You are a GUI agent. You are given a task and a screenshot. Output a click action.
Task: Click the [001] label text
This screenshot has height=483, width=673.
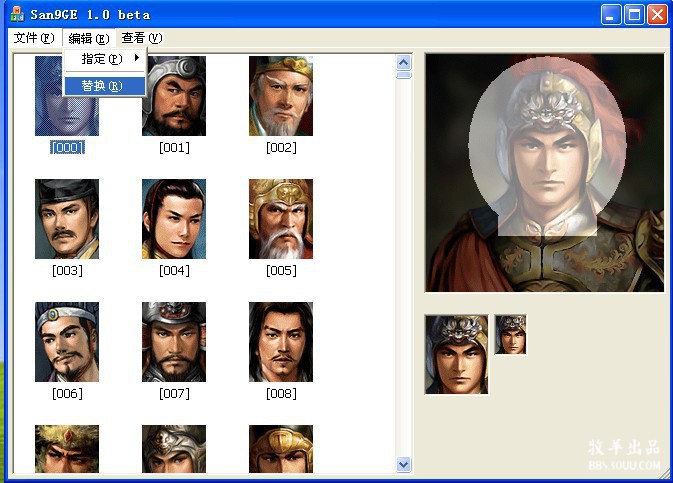174,148
